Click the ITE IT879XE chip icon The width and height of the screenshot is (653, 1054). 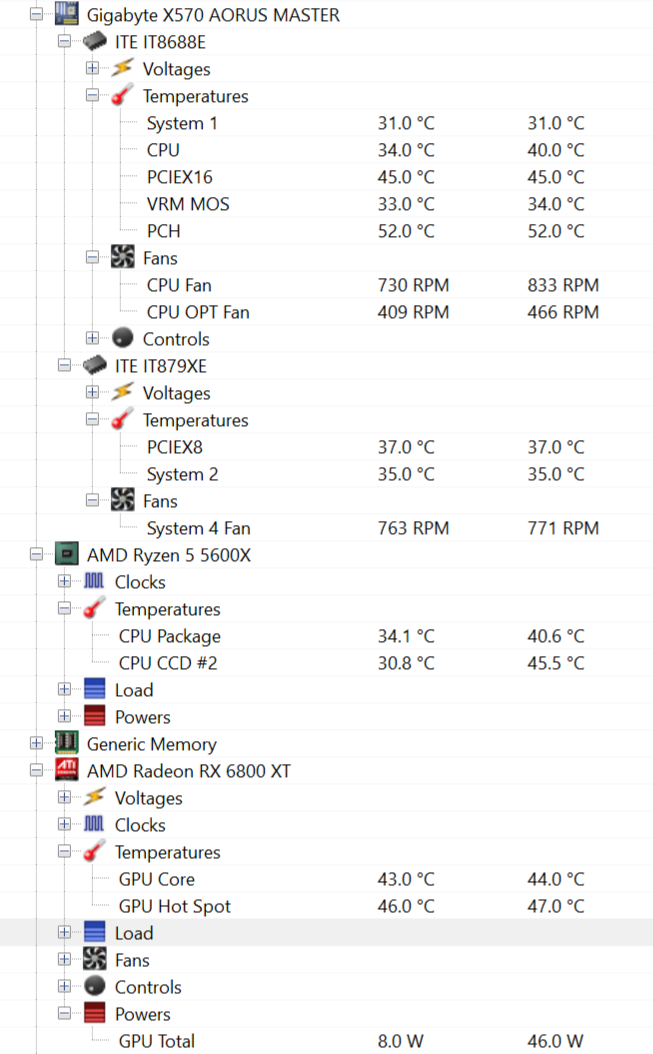point(94,365)
